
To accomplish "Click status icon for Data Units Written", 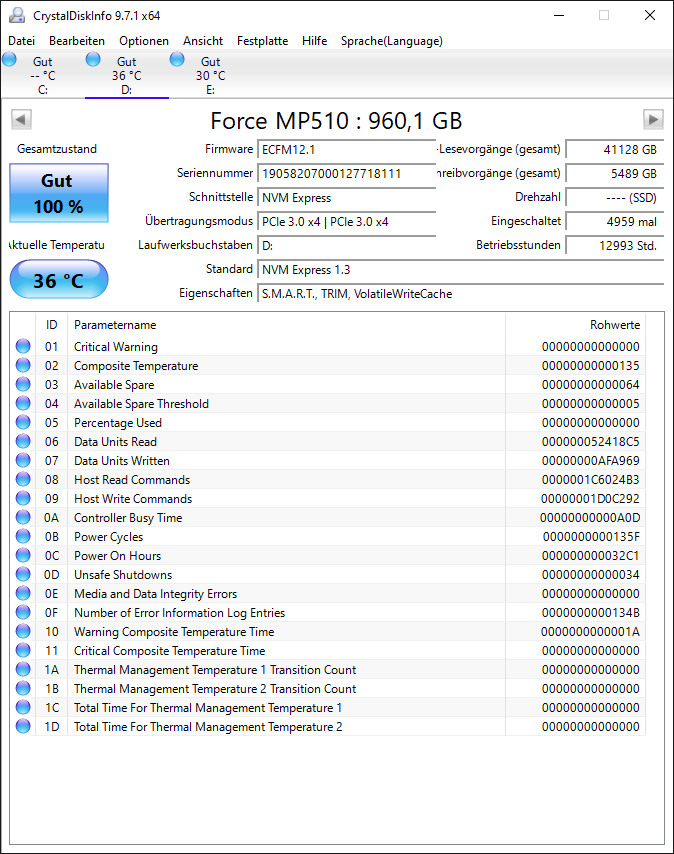I will pos(23,460).
